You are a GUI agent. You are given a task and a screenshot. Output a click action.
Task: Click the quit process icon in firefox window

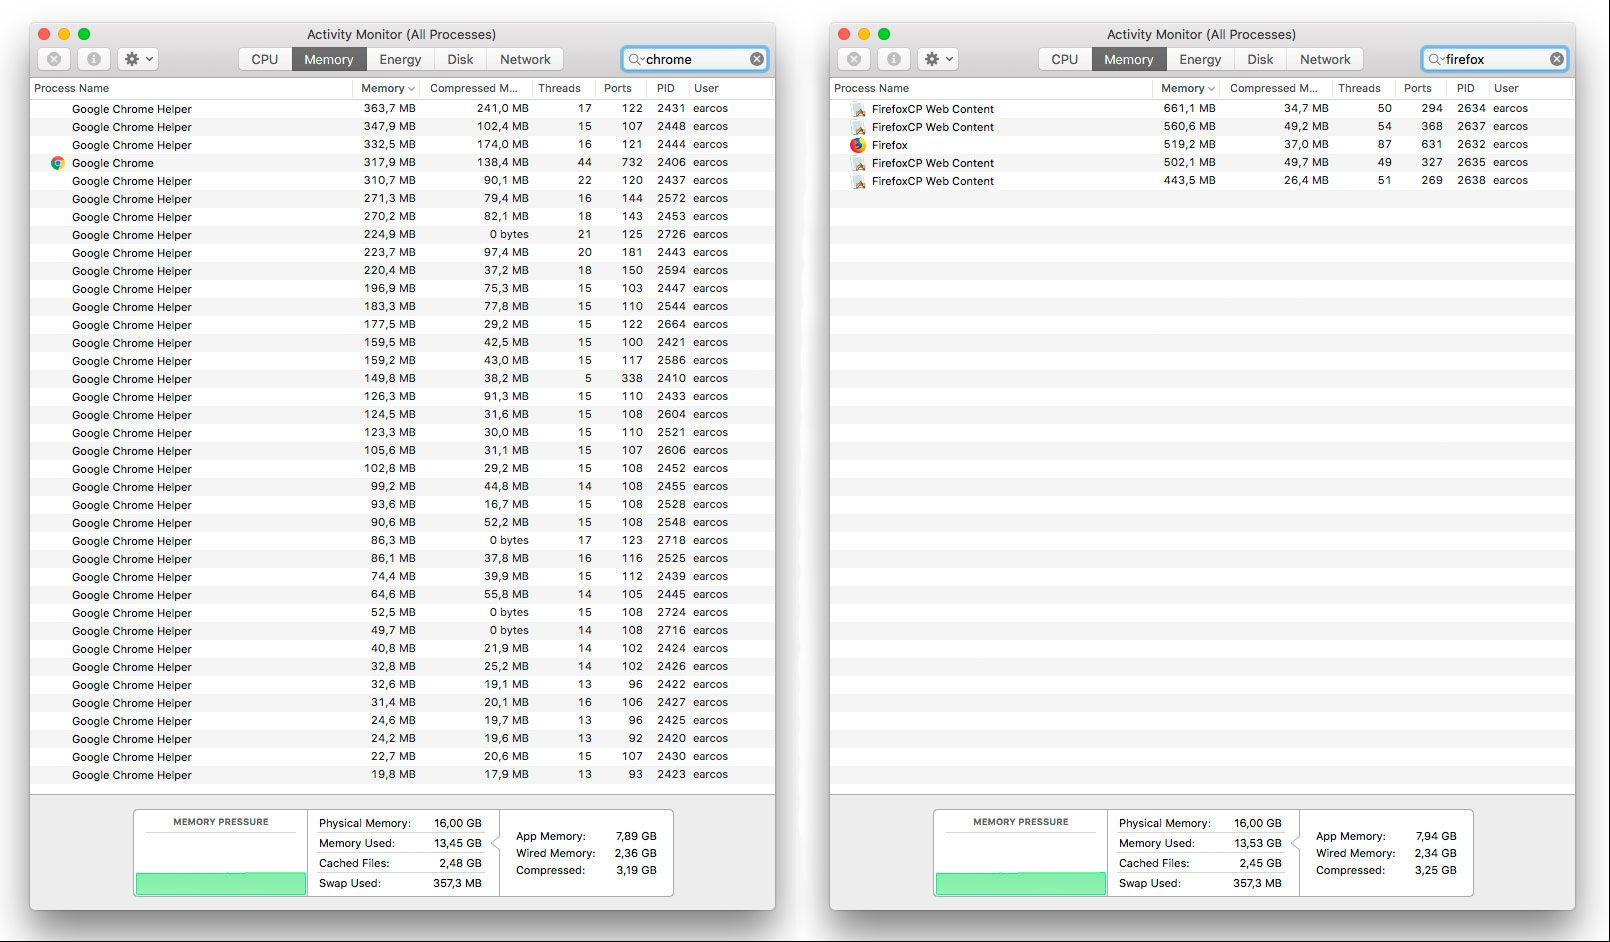pos(854,59)
